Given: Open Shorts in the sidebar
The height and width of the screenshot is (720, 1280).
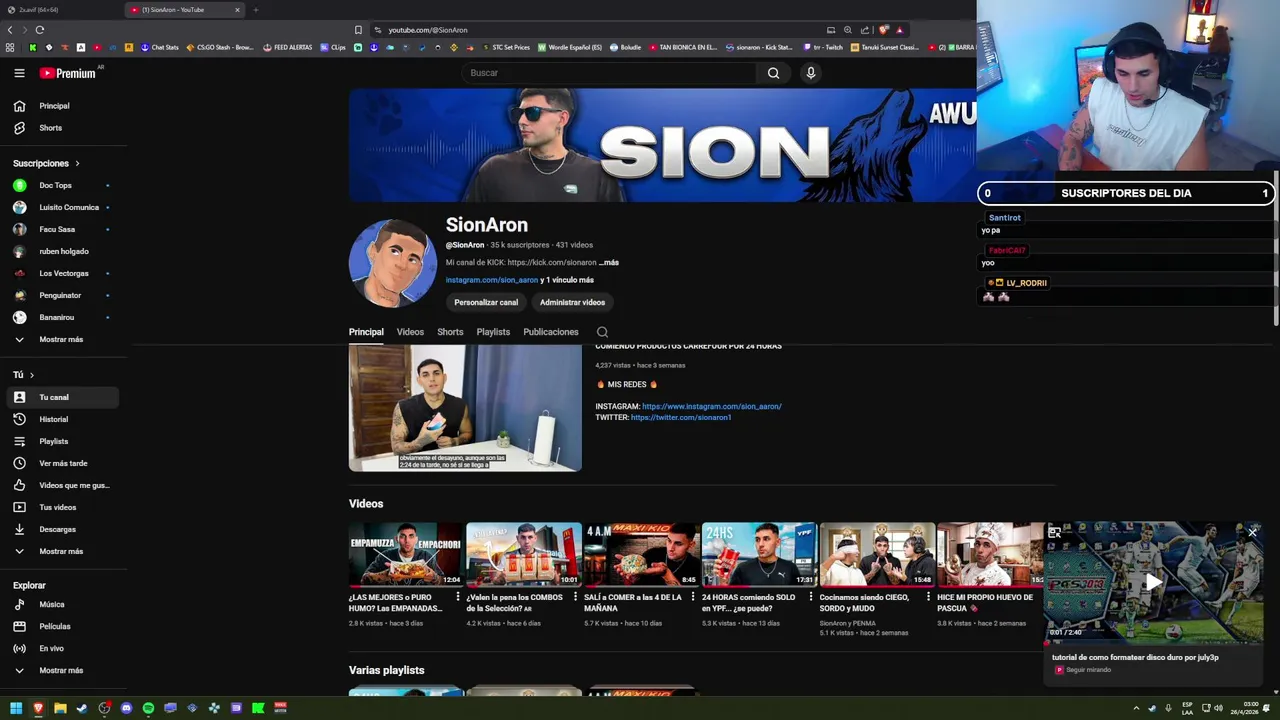Looking at the screenshot, I should (x=63, y=128).
